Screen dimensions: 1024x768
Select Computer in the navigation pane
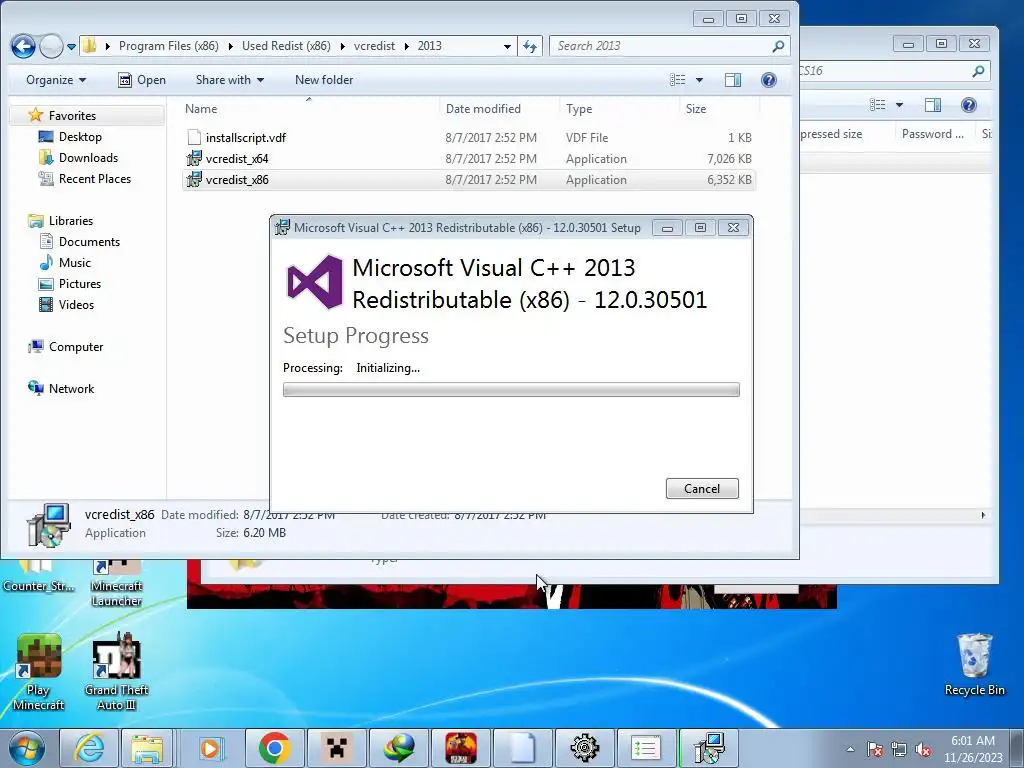pos(66,347)
